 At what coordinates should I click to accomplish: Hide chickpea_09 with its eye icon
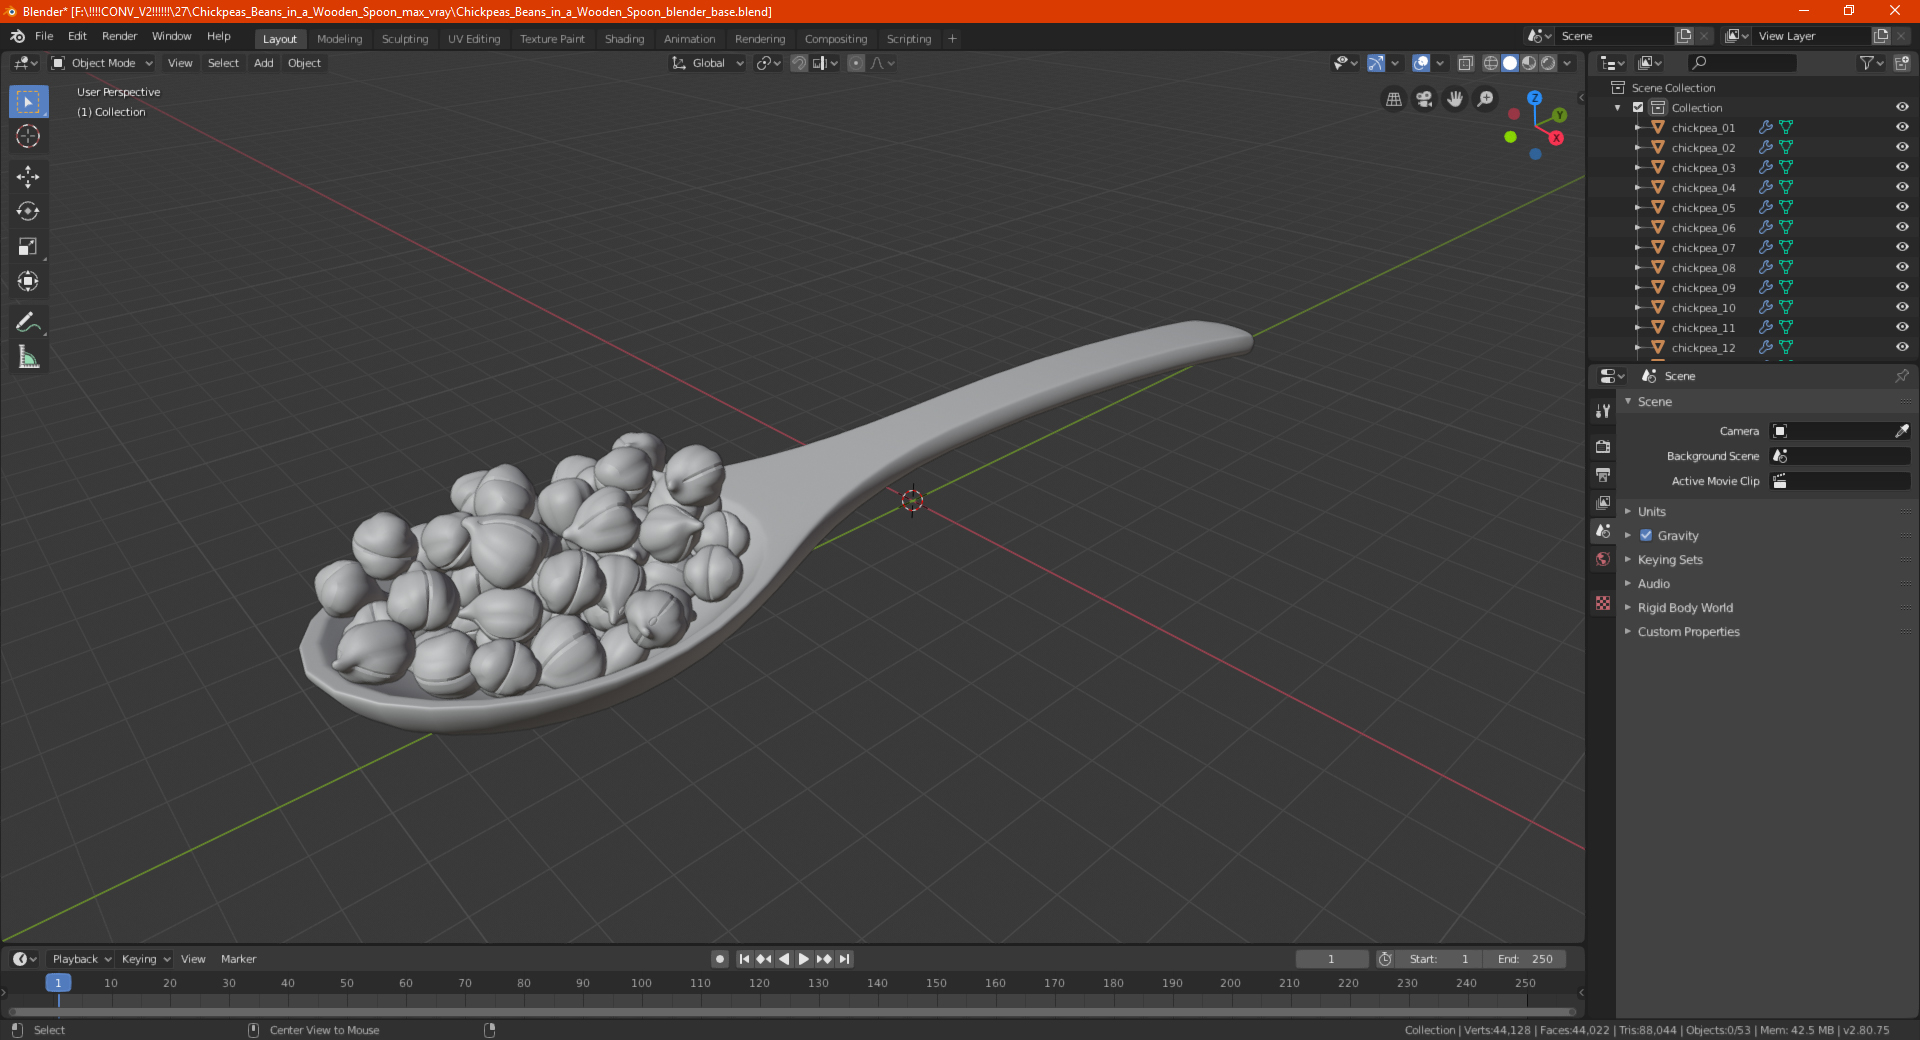(1902, 287)
